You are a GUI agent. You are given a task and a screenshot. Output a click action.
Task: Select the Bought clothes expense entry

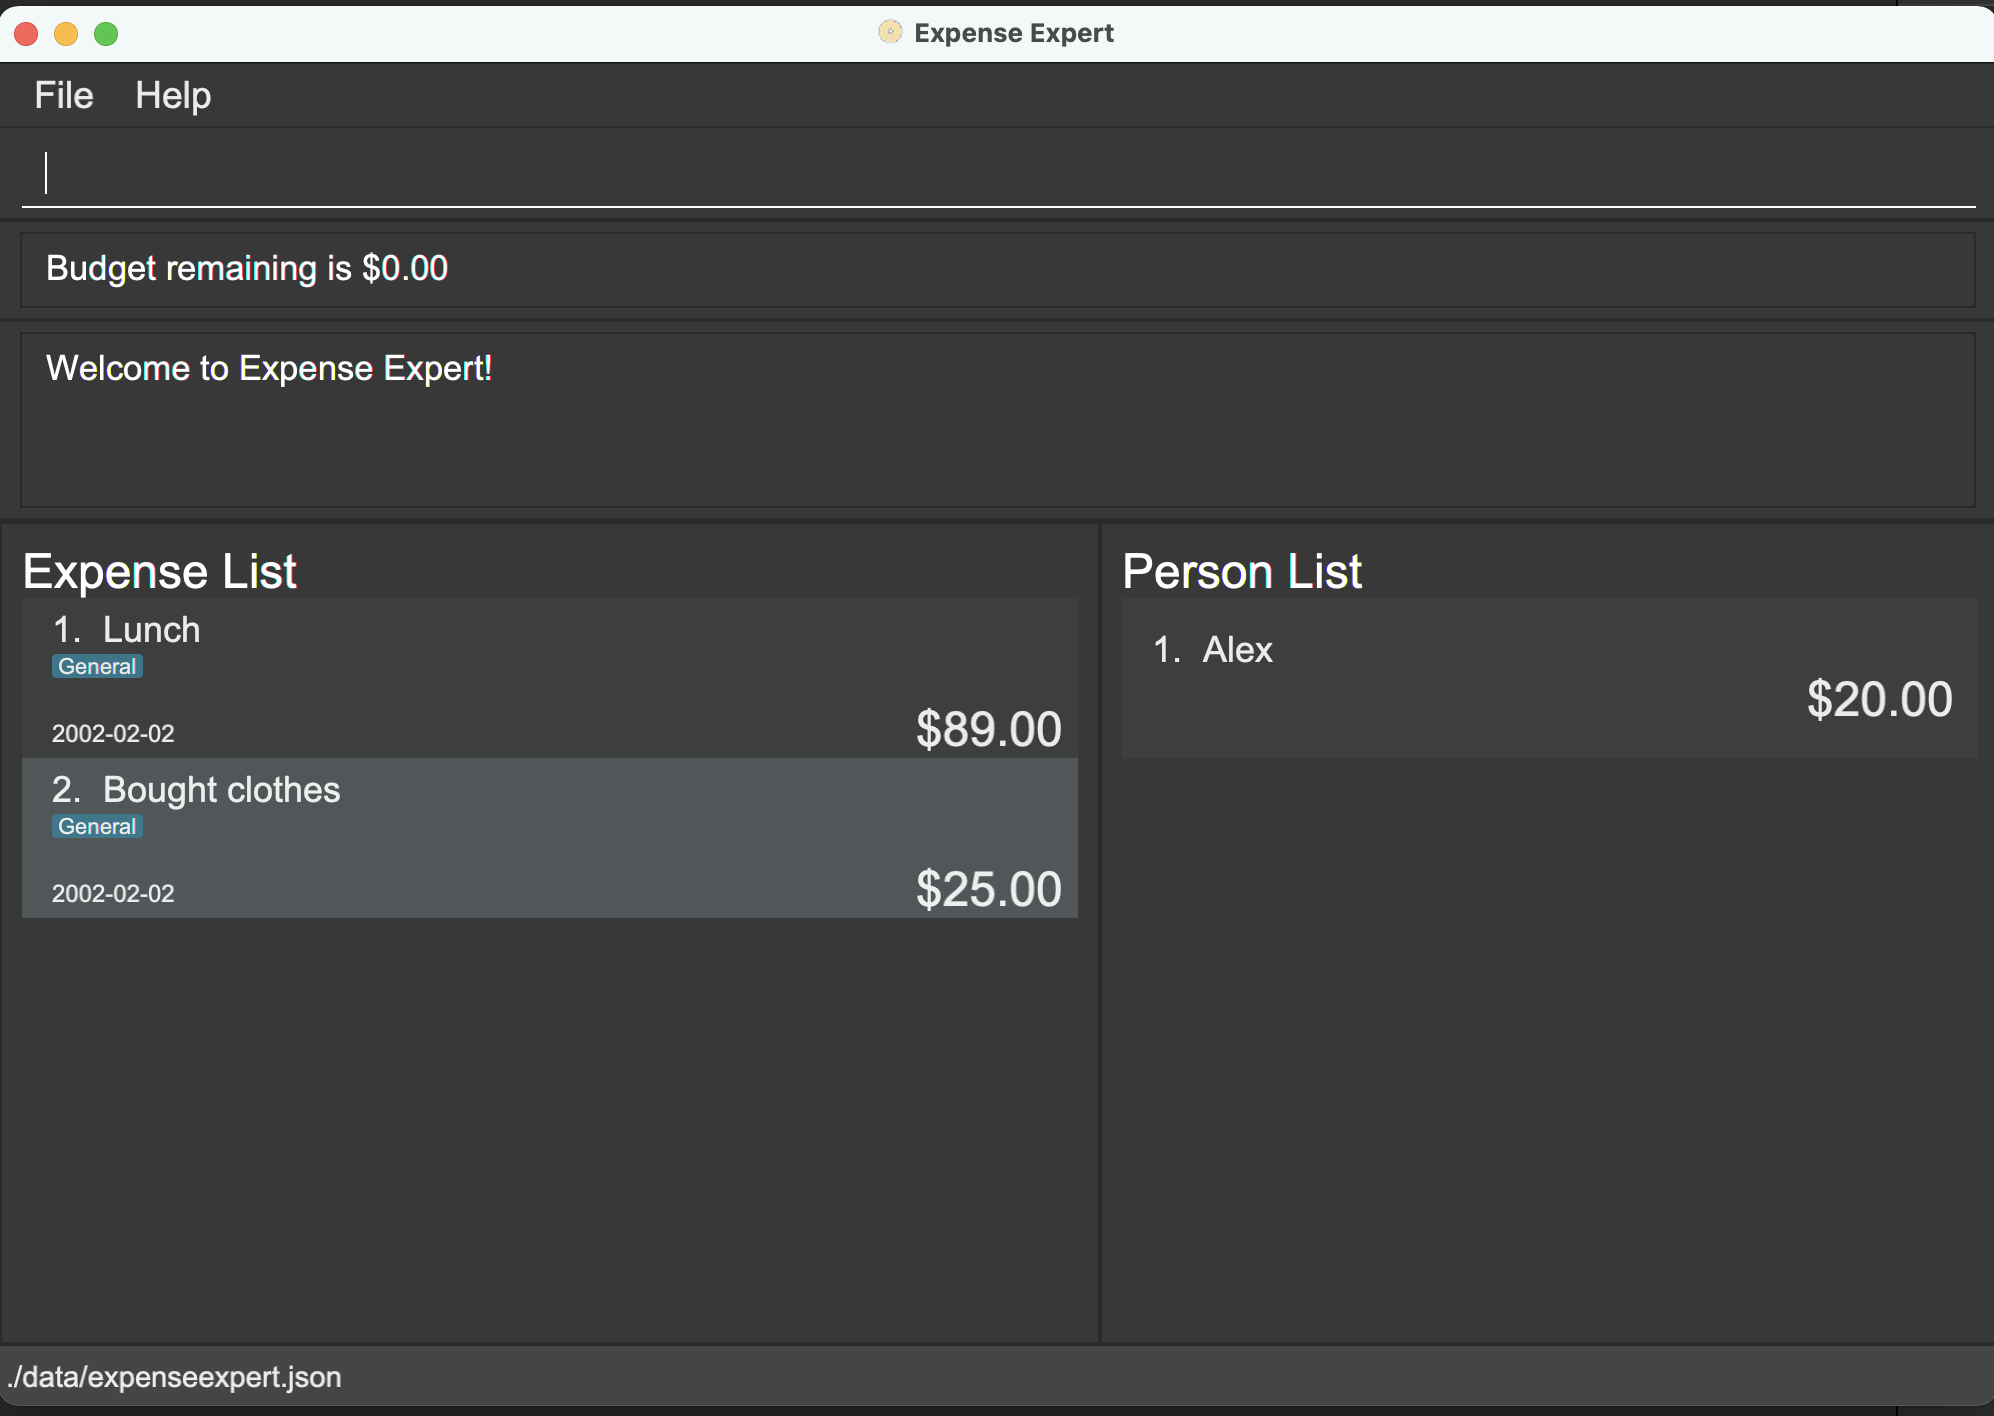548,838
